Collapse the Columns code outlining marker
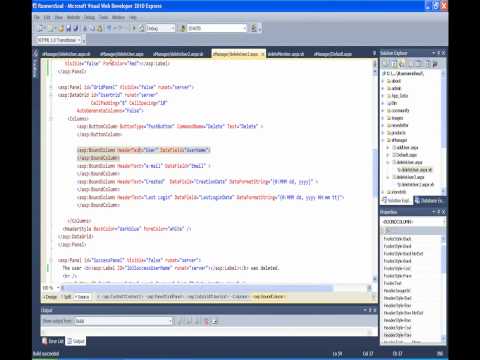Screen dimensions: 480x360 tap(51, 118)
